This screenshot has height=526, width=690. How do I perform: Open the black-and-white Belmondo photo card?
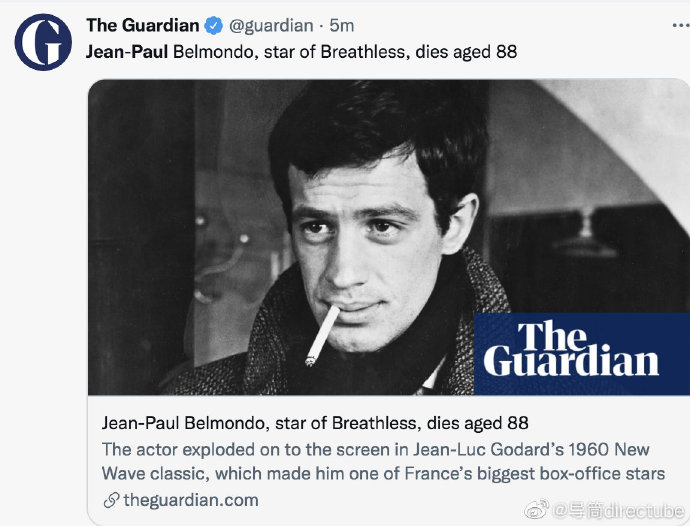click(389, 237)
